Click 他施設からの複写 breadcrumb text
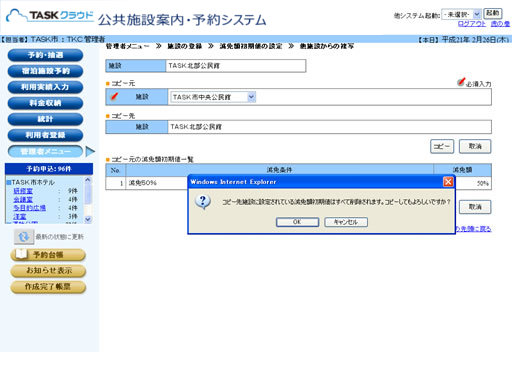 327,46
